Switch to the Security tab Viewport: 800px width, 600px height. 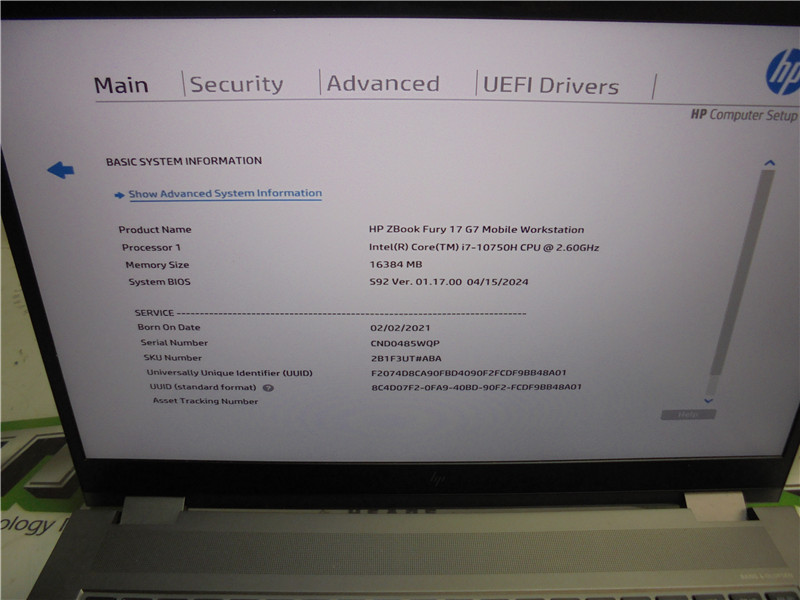(236, 84)
